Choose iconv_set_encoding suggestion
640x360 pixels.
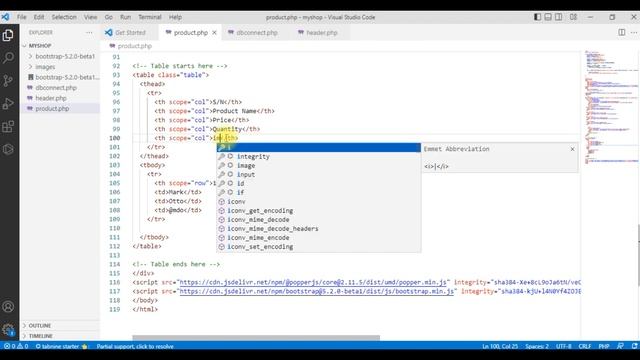point(318,247)
